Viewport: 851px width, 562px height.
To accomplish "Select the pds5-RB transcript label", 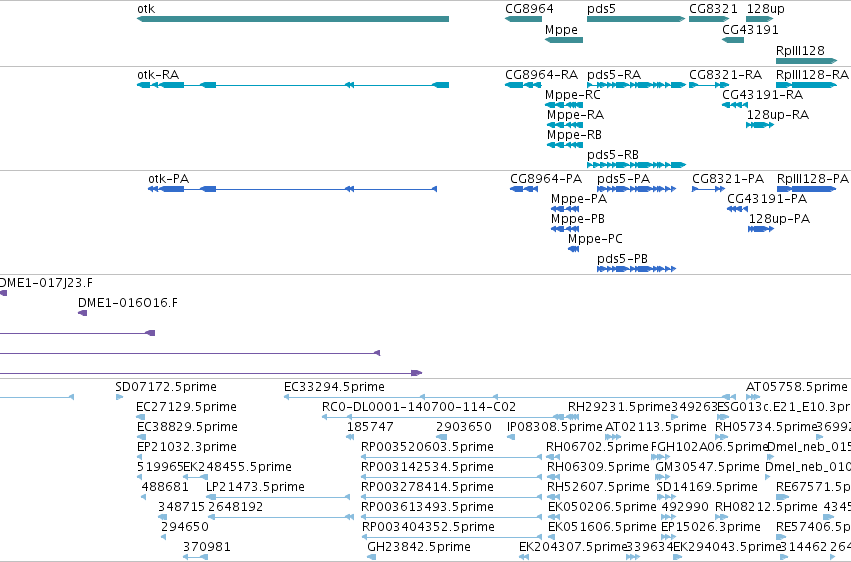I will point(613,155).
